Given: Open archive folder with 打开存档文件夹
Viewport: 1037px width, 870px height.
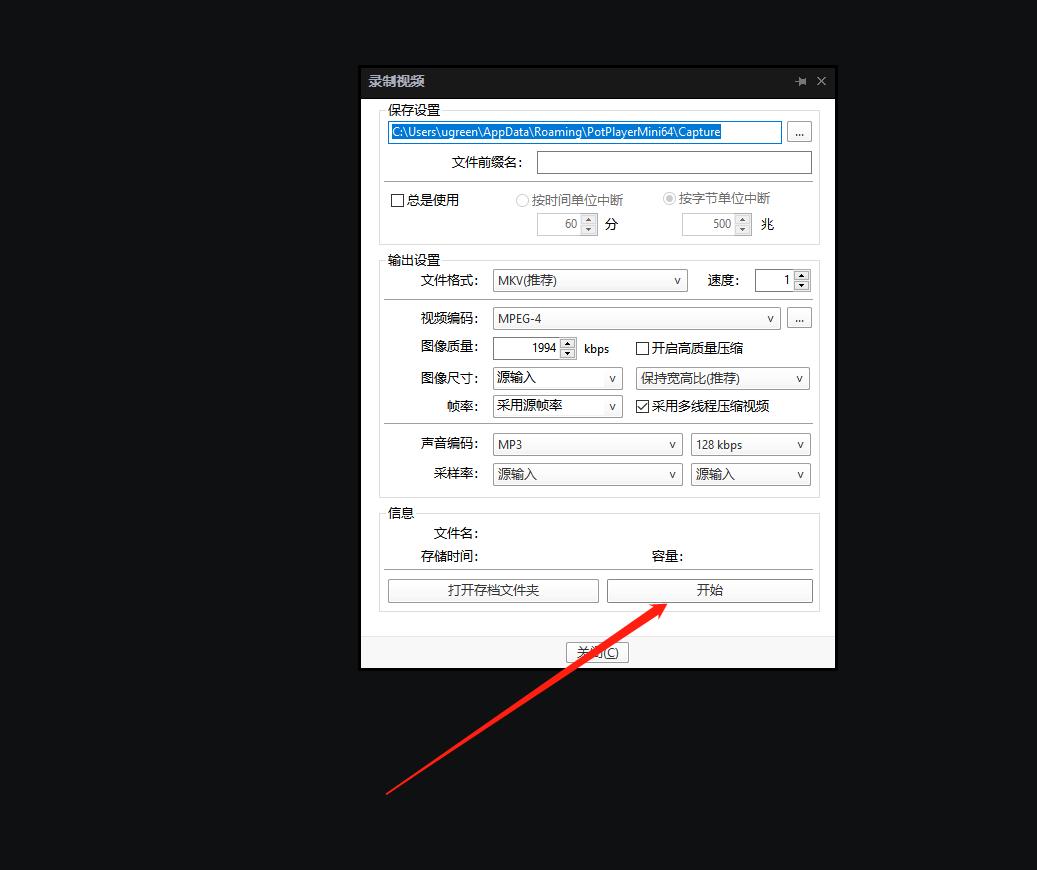Looking at the screenshot, I should tap(492, 590).
